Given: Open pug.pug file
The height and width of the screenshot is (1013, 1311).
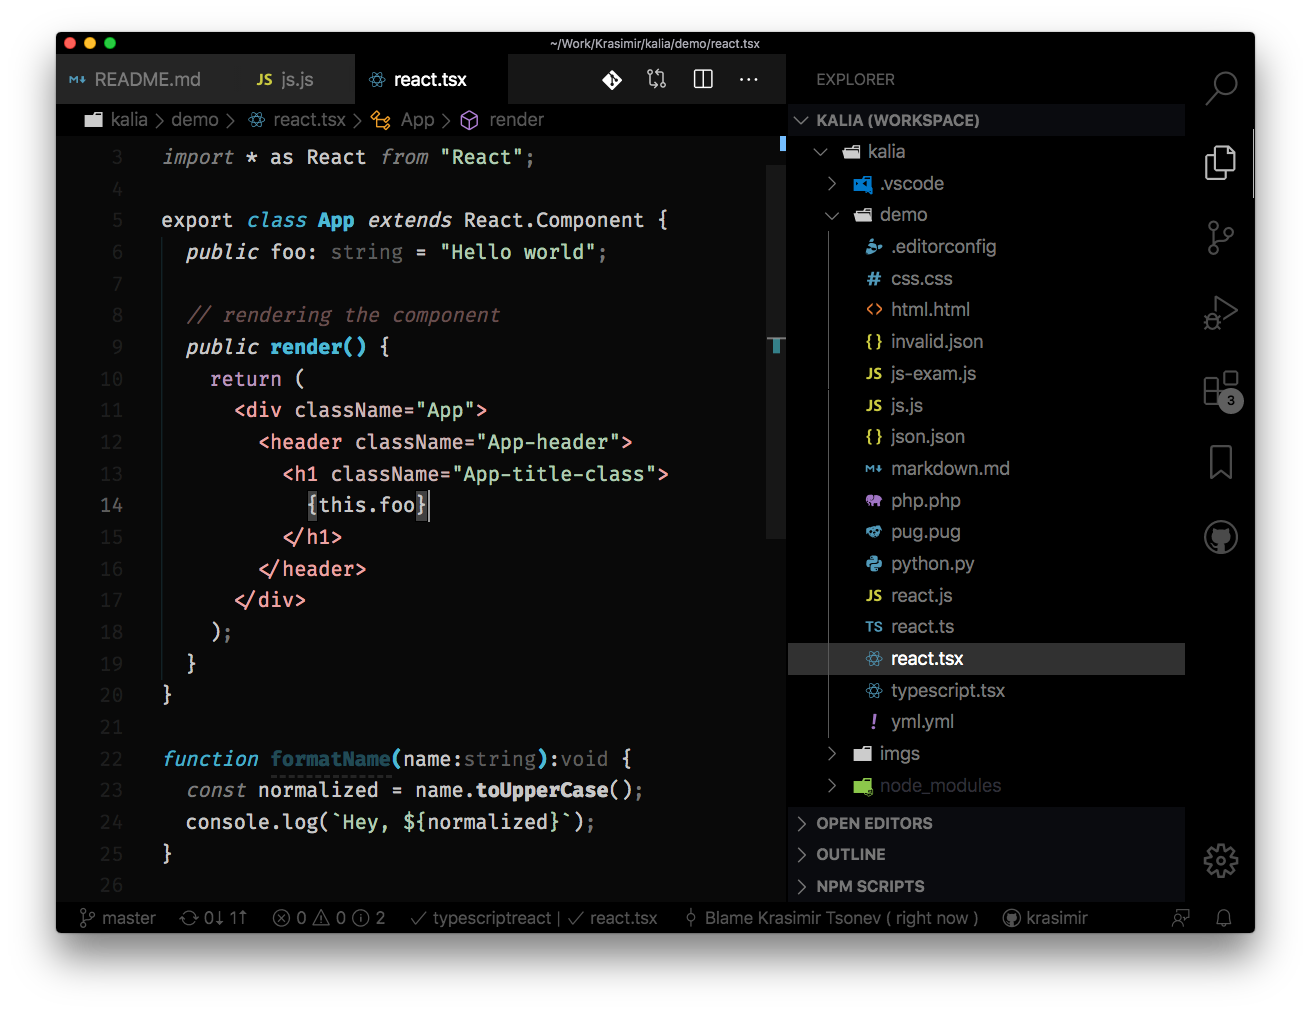Looking at the screenshot, I should tap(986, 532).
